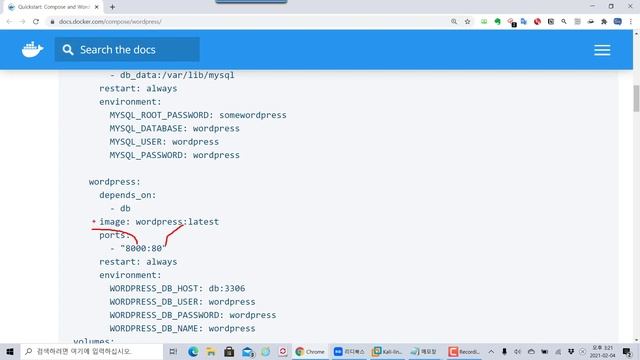Open a new browser tab
The height and width of the screenshot is (360, 640).
[x=112, y=7]
